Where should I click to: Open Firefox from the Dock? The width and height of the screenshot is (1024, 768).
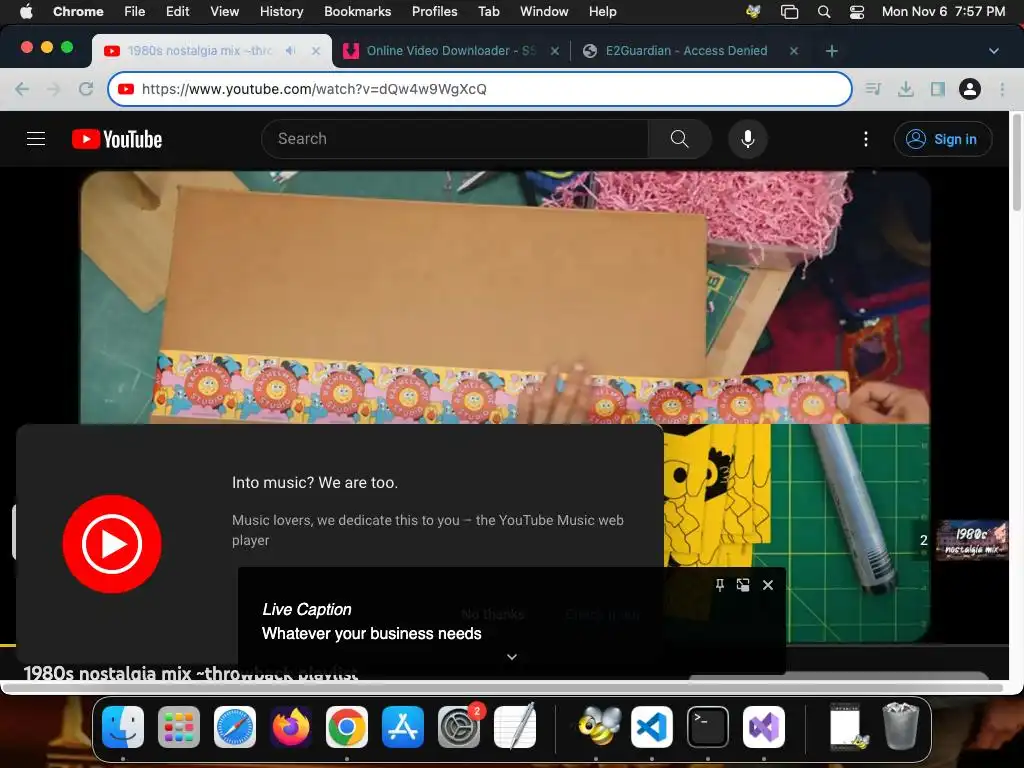[291, 727]
